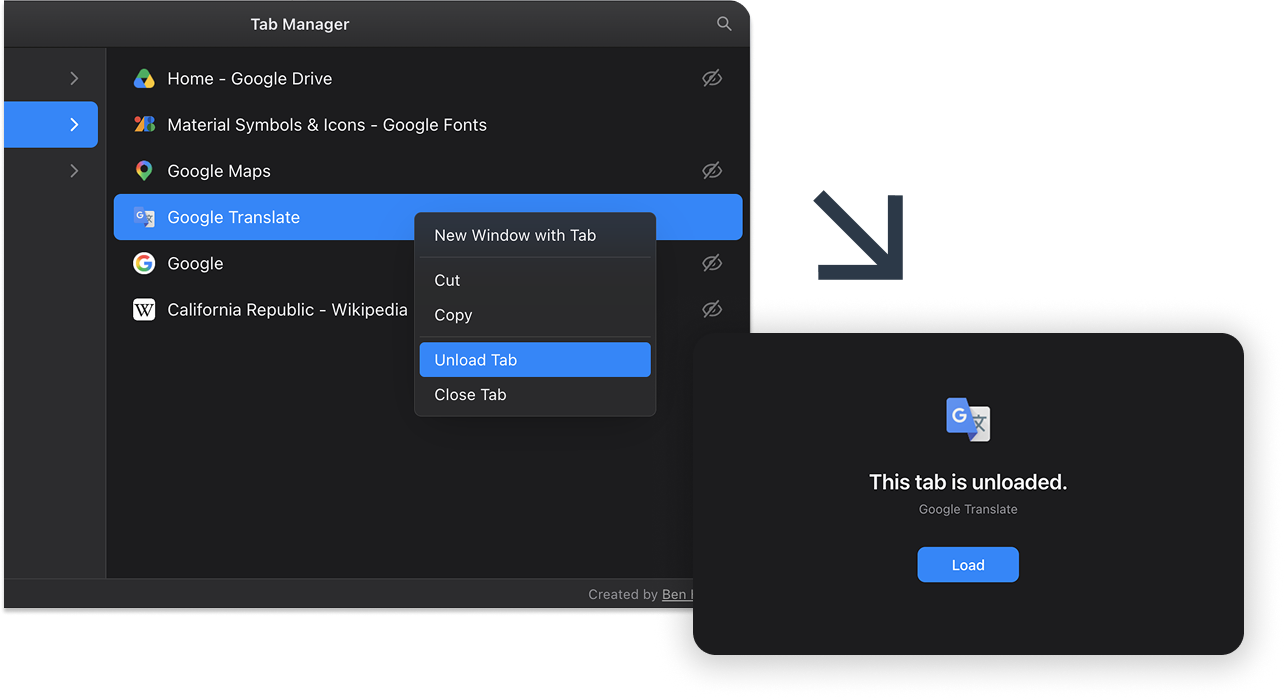This screenshot has height=700, width=1285.
Task: Click the Wikipedia W favicon
Action: click(144, 310)
